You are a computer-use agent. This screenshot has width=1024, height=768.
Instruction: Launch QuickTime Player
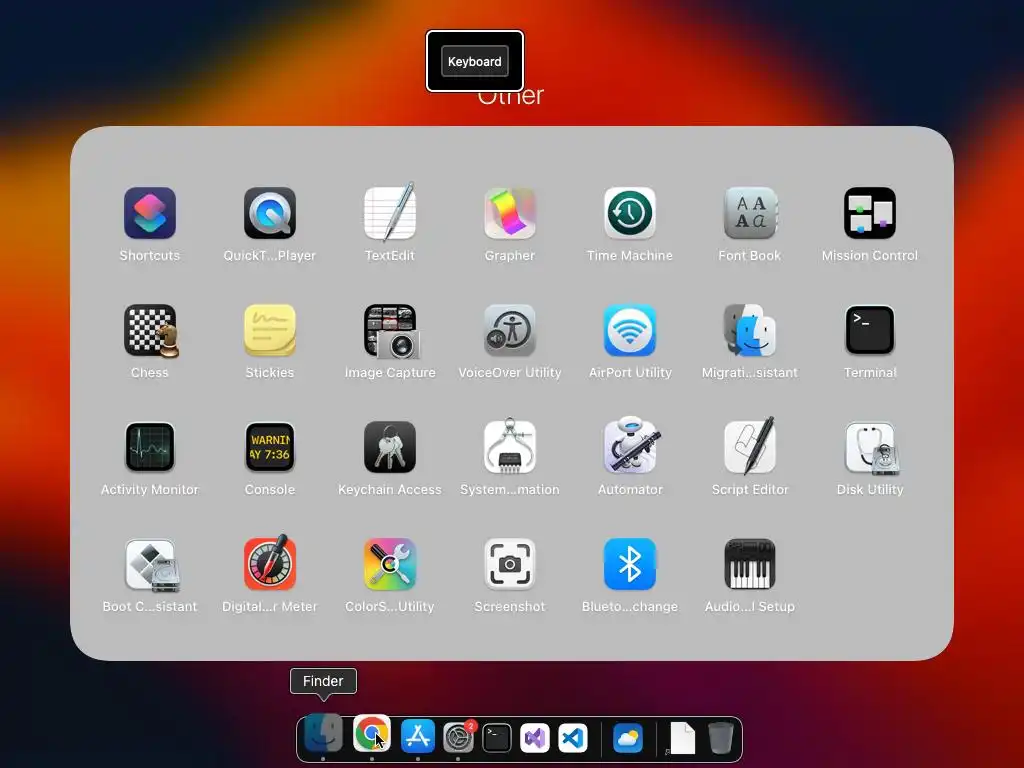pos(270,213)
